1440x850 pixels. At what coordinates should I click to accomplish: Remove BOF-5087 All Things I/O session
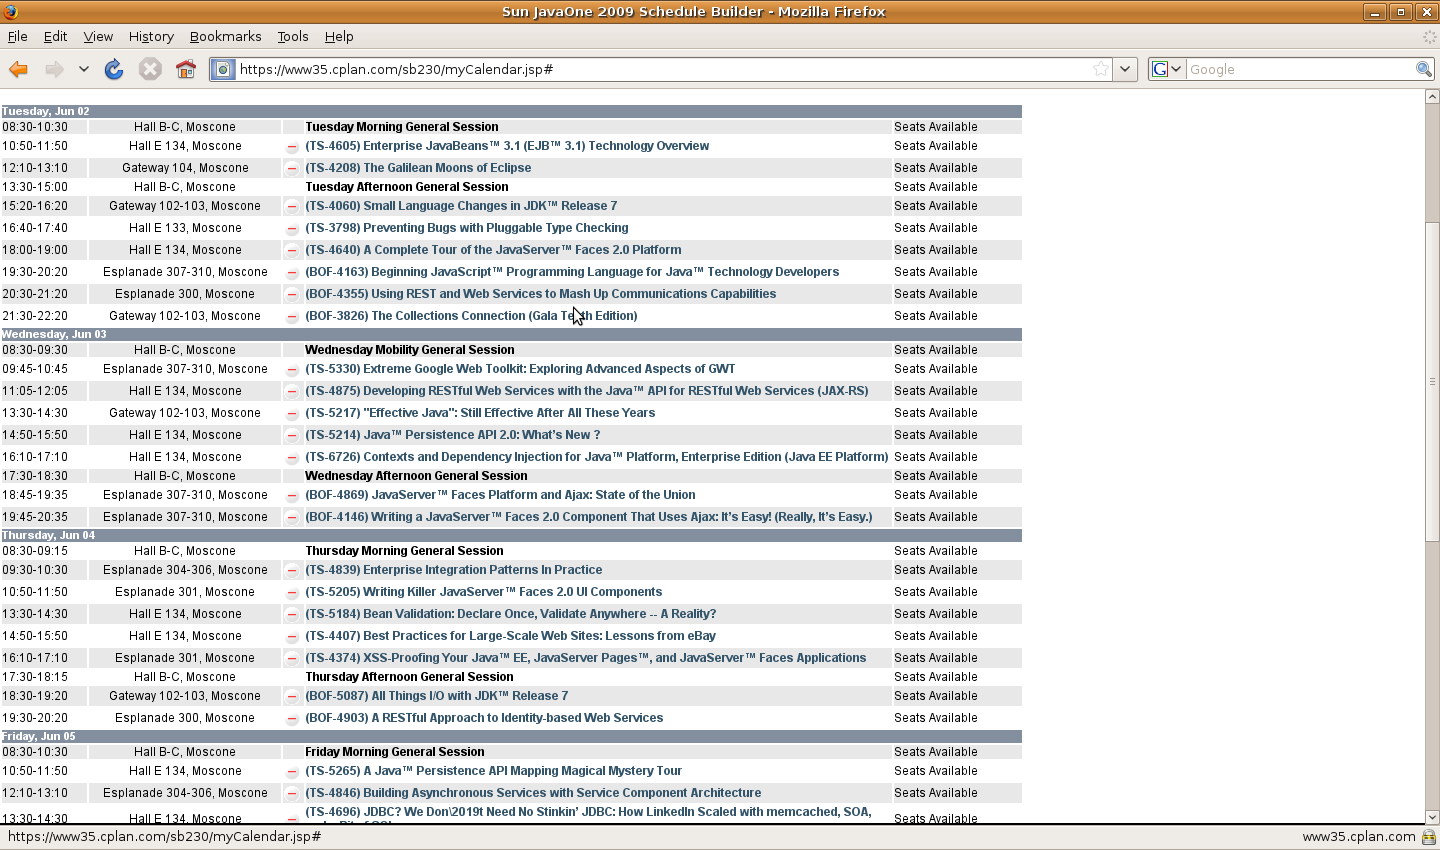(x=292, y=697)
